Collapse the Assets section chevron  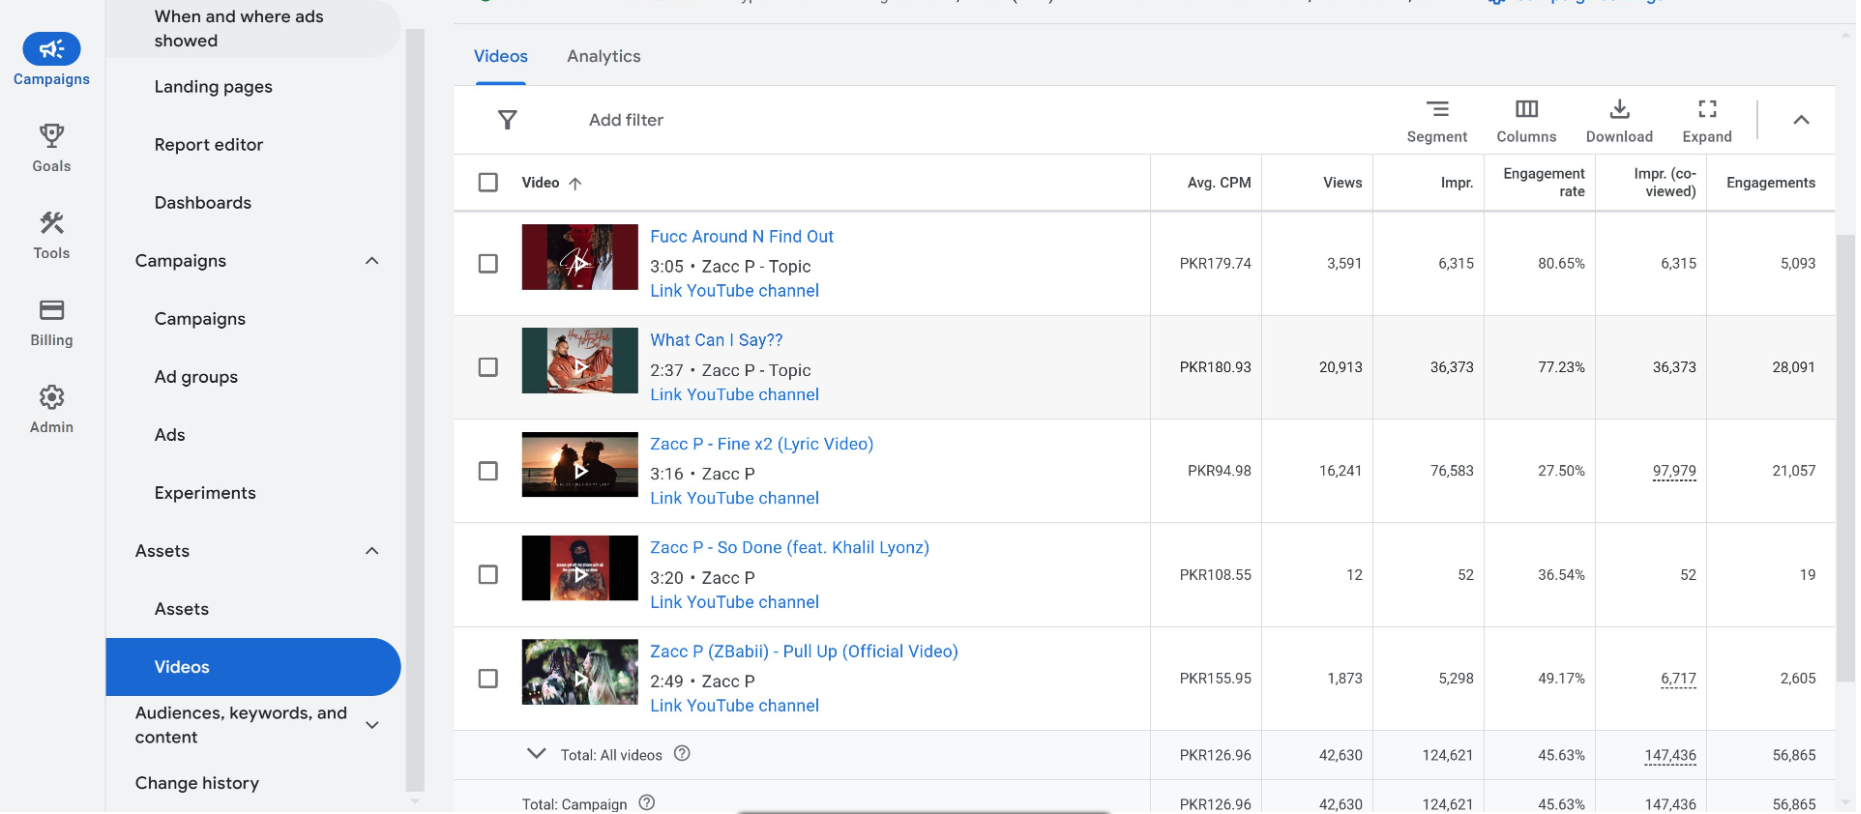pos(372,551)
